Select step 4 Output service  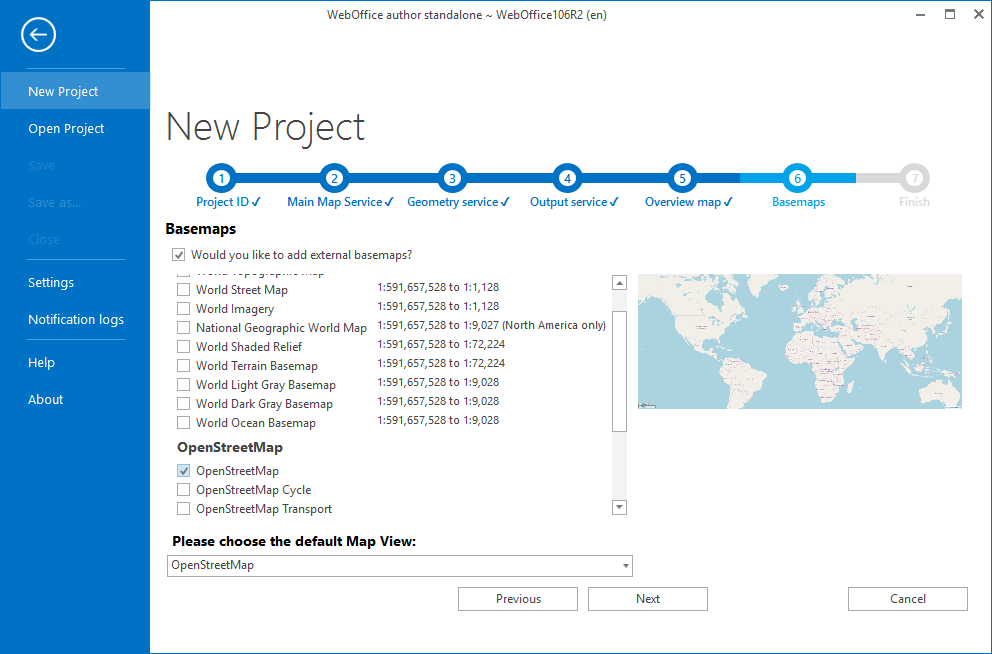point(566,177)
